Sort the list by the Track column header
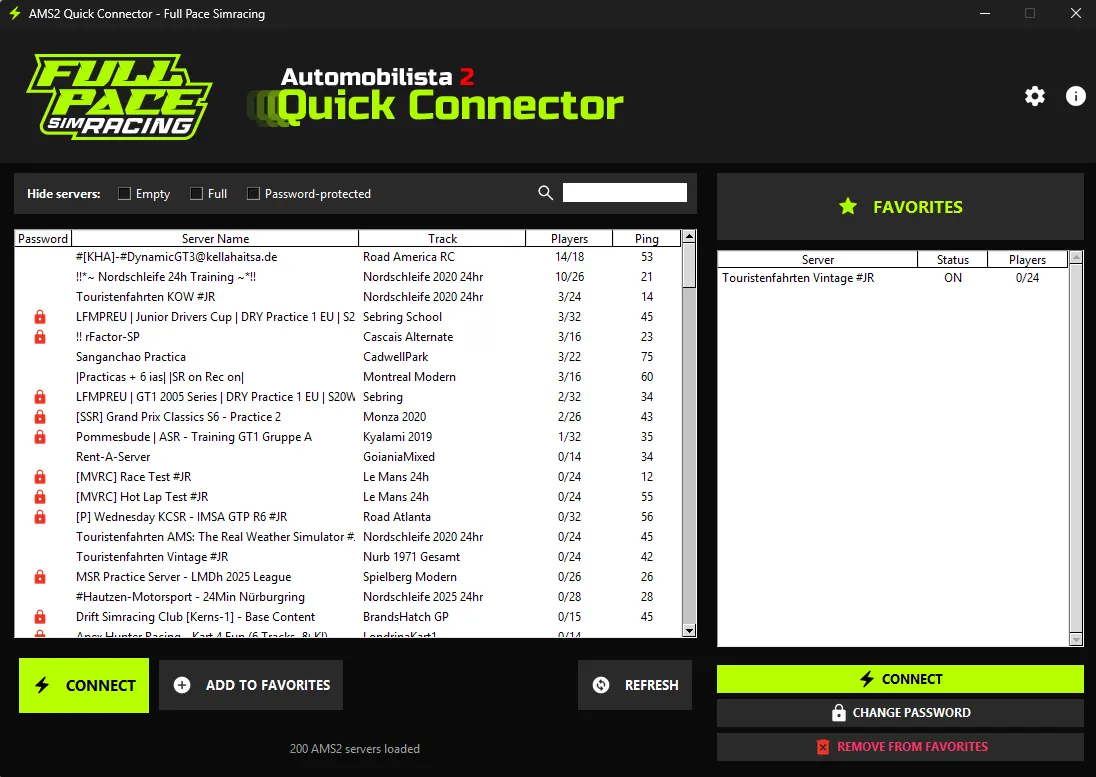 [x=442, y=239]
